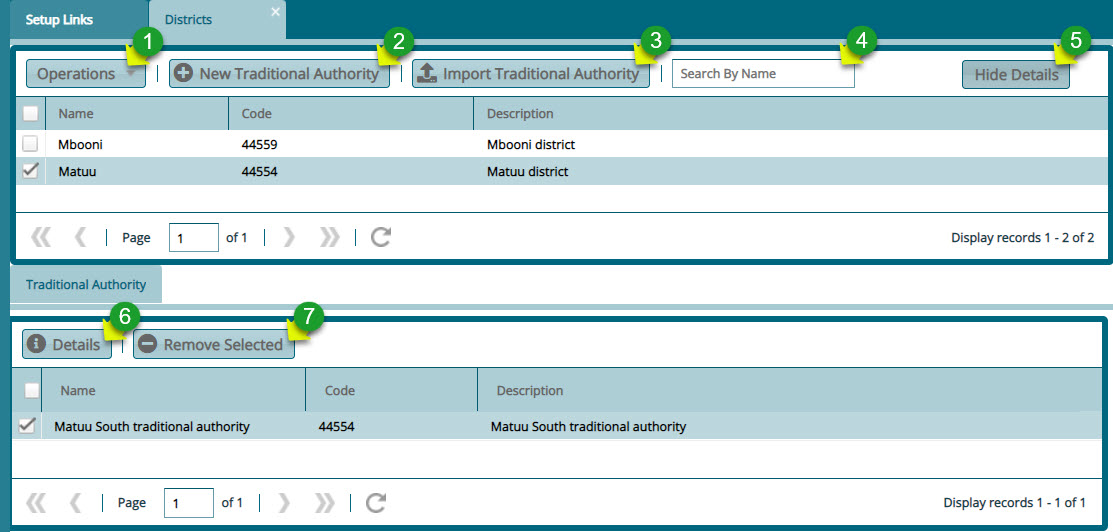Close the Districts tab
1113x532 pixels.
coord(275,12)
